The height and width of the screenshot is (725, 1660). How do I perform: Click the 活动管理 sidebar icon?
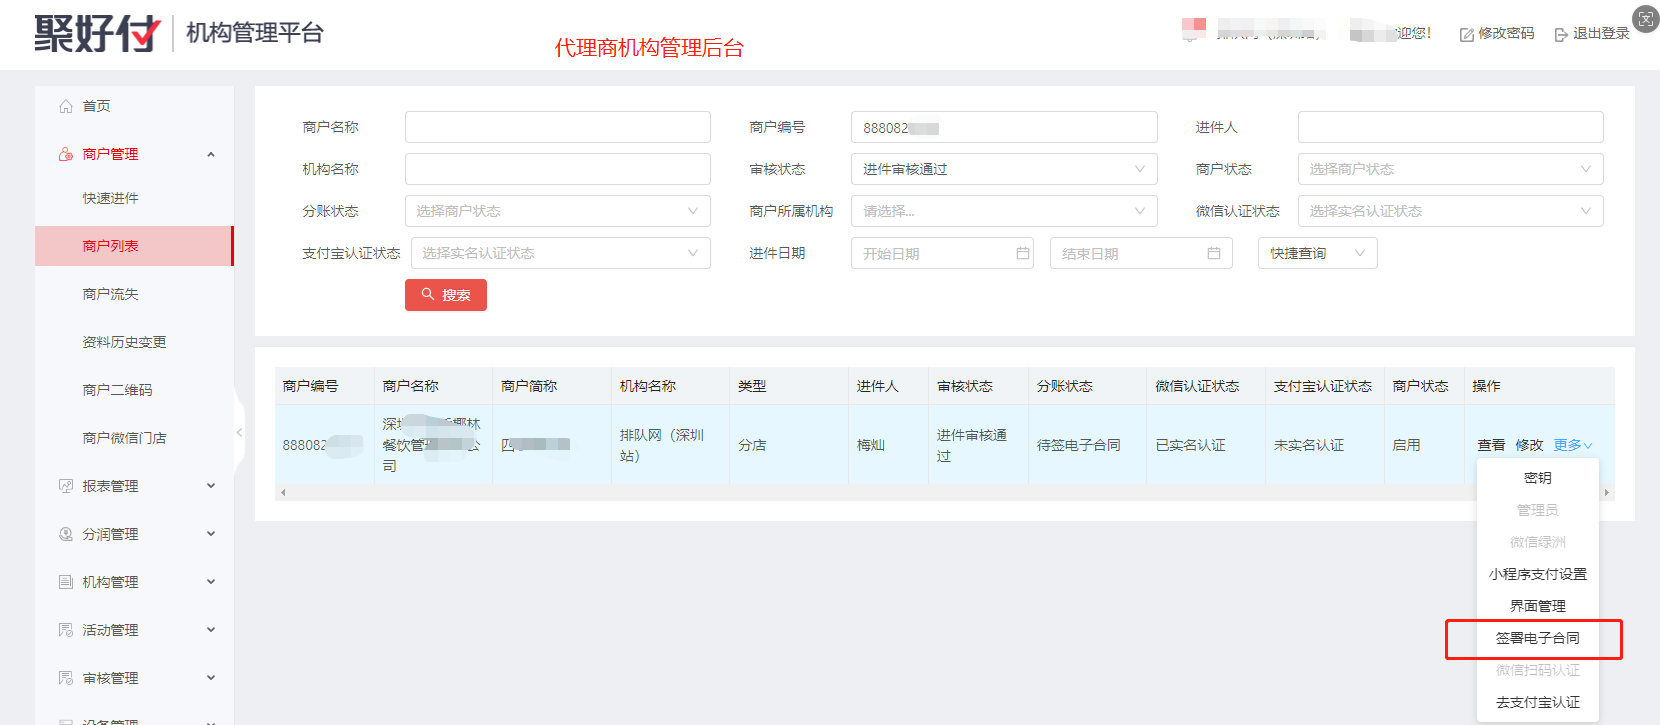pos(66,630)
